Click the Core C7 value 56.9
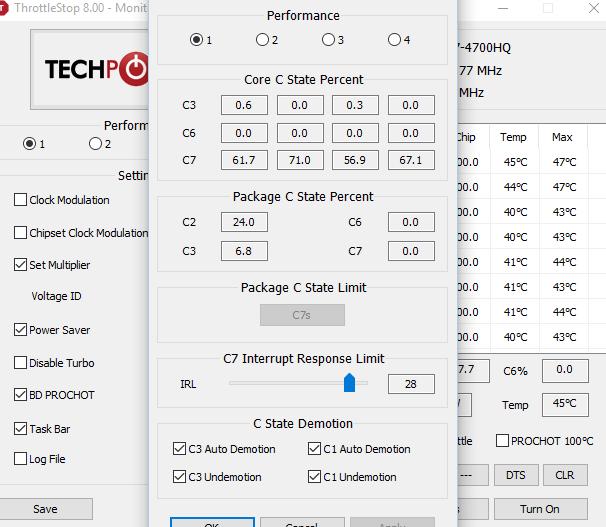606x527 pixels. [x=355, y=160]
